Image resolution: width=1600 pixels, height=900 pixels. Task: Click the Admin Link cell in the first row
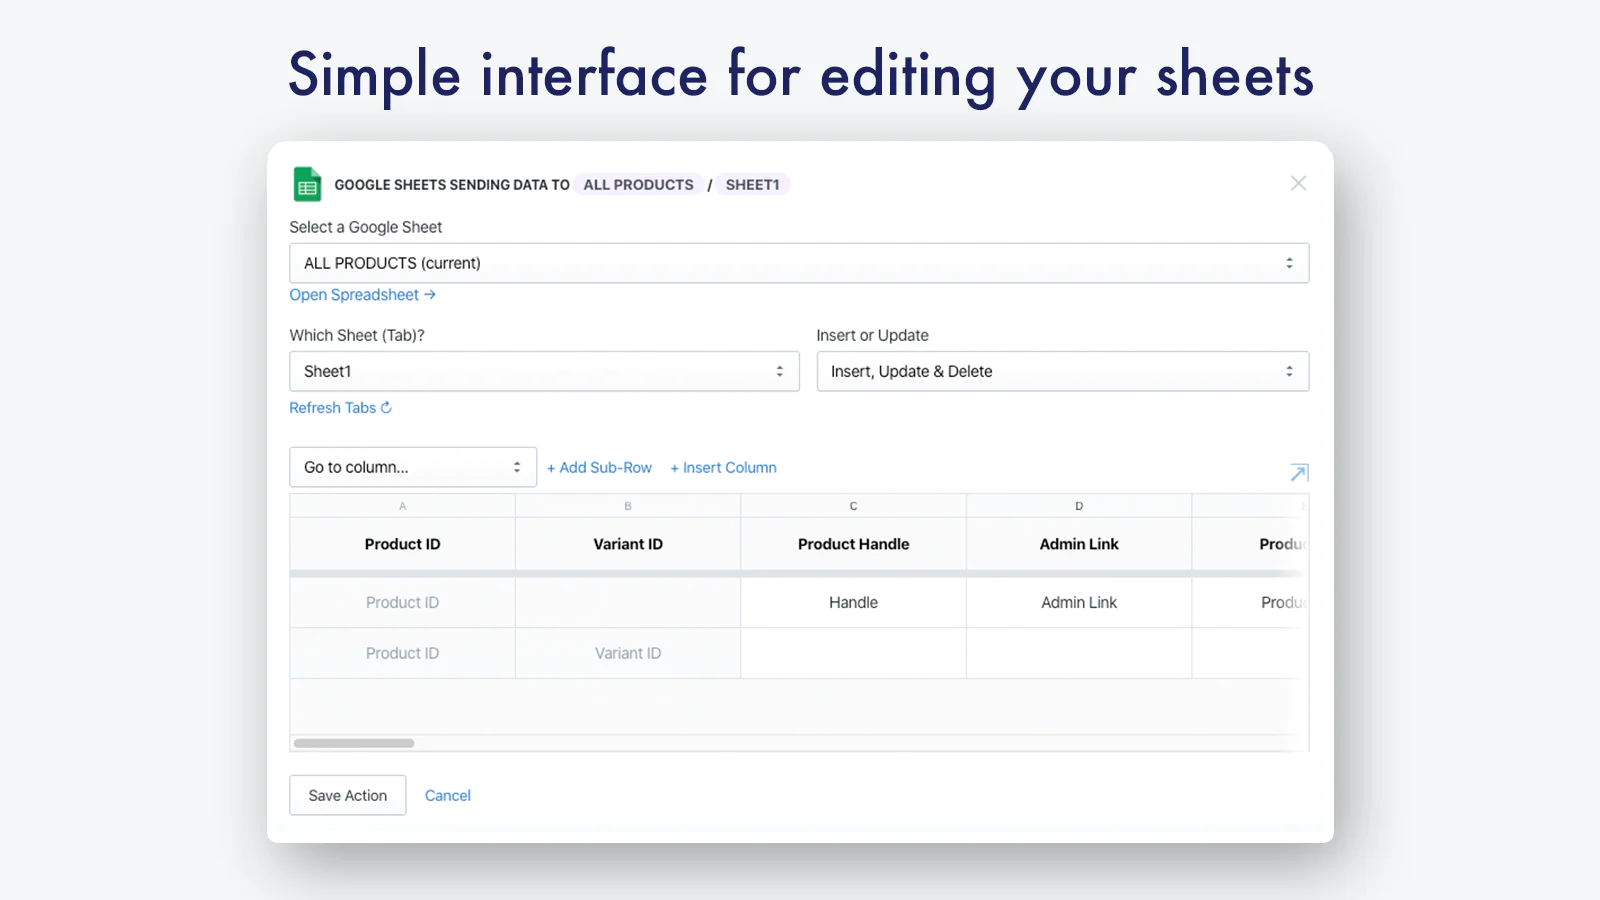click(x=1079, y=603)
